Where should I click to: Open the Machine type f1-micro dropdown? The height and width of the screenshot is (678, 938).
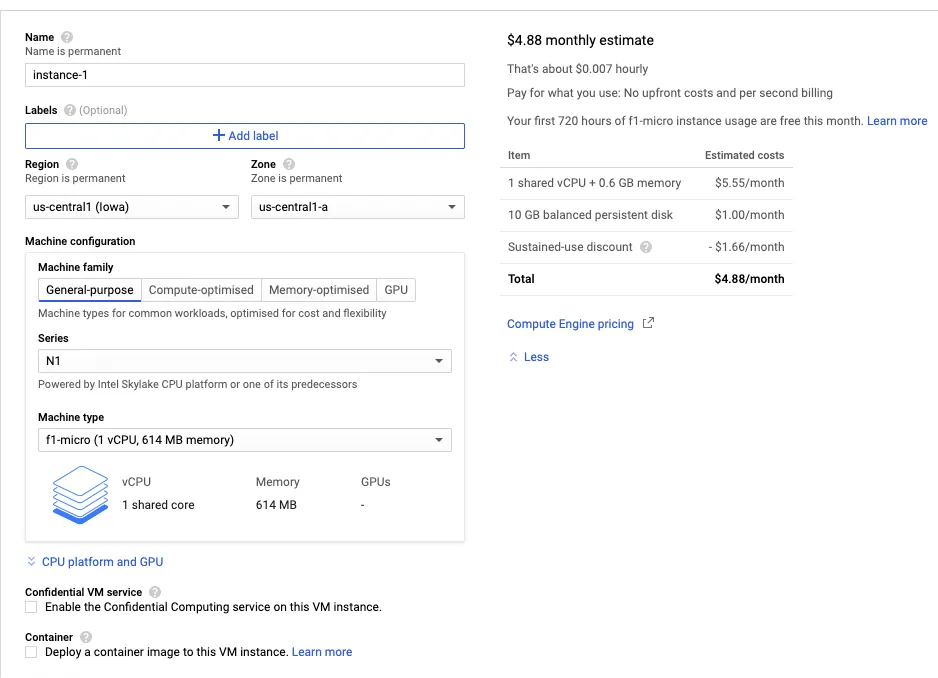click(244, 440)
